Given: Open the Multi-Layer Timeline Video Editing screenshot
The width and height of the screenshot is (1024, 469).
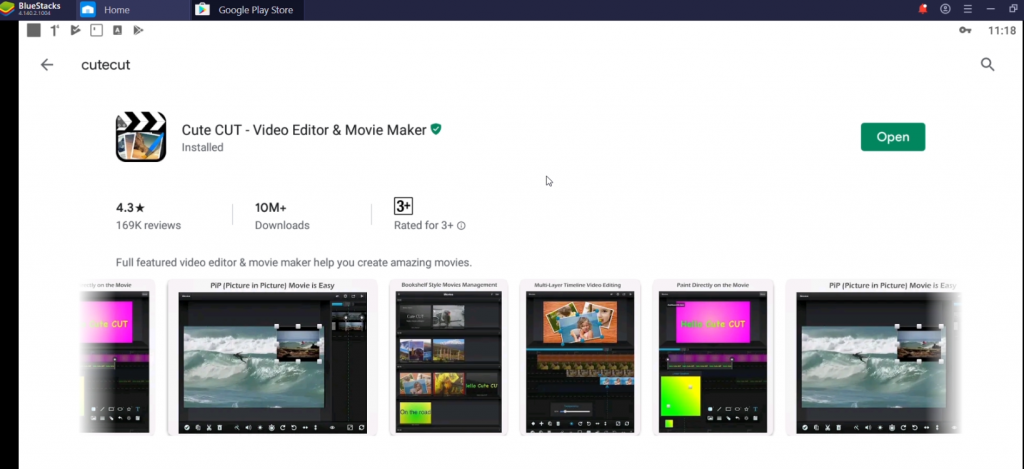Looking at the screenshot, I should [x=580, y=357].
